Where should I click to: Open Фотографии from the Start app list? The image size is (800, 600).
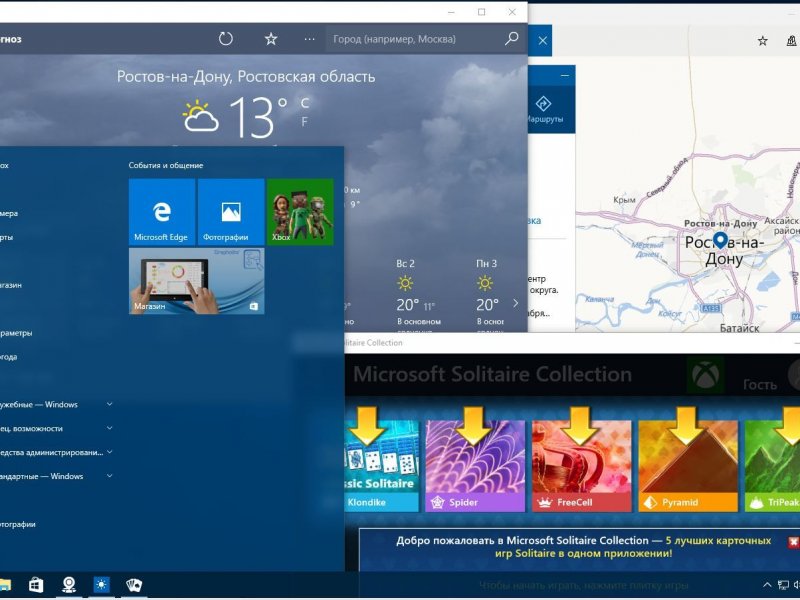coord(18,524)
